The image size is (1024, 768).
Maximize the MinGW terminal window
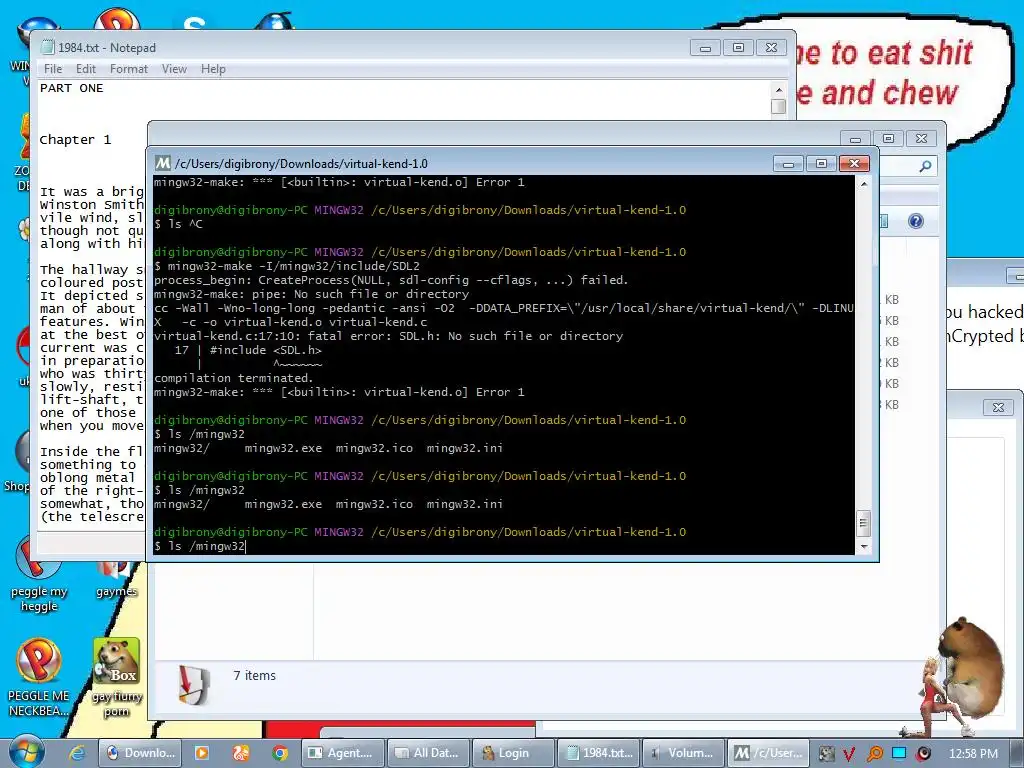[x=821, y=163]
